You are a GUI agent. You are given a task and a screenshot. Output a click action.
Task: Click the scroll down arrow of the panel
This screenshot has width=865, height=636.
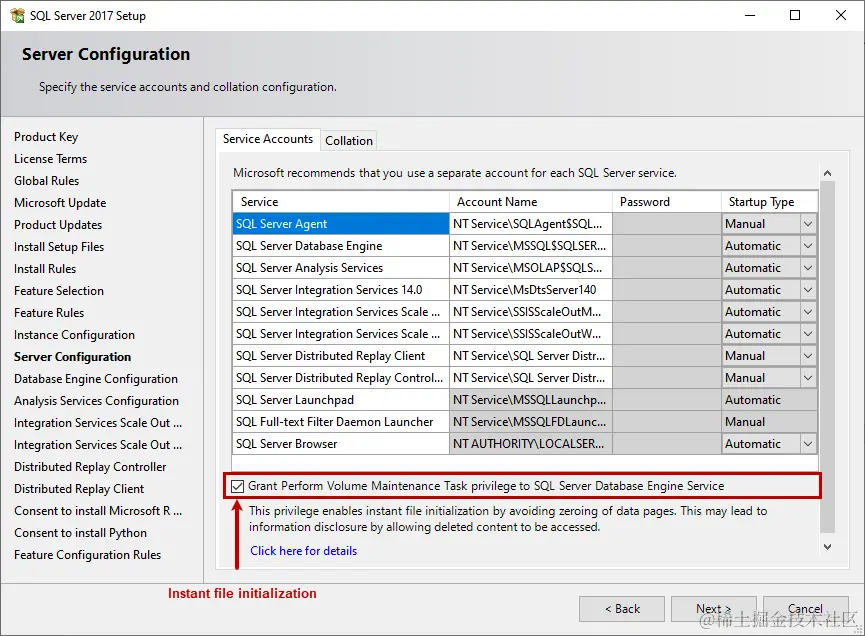pos(827,547)
